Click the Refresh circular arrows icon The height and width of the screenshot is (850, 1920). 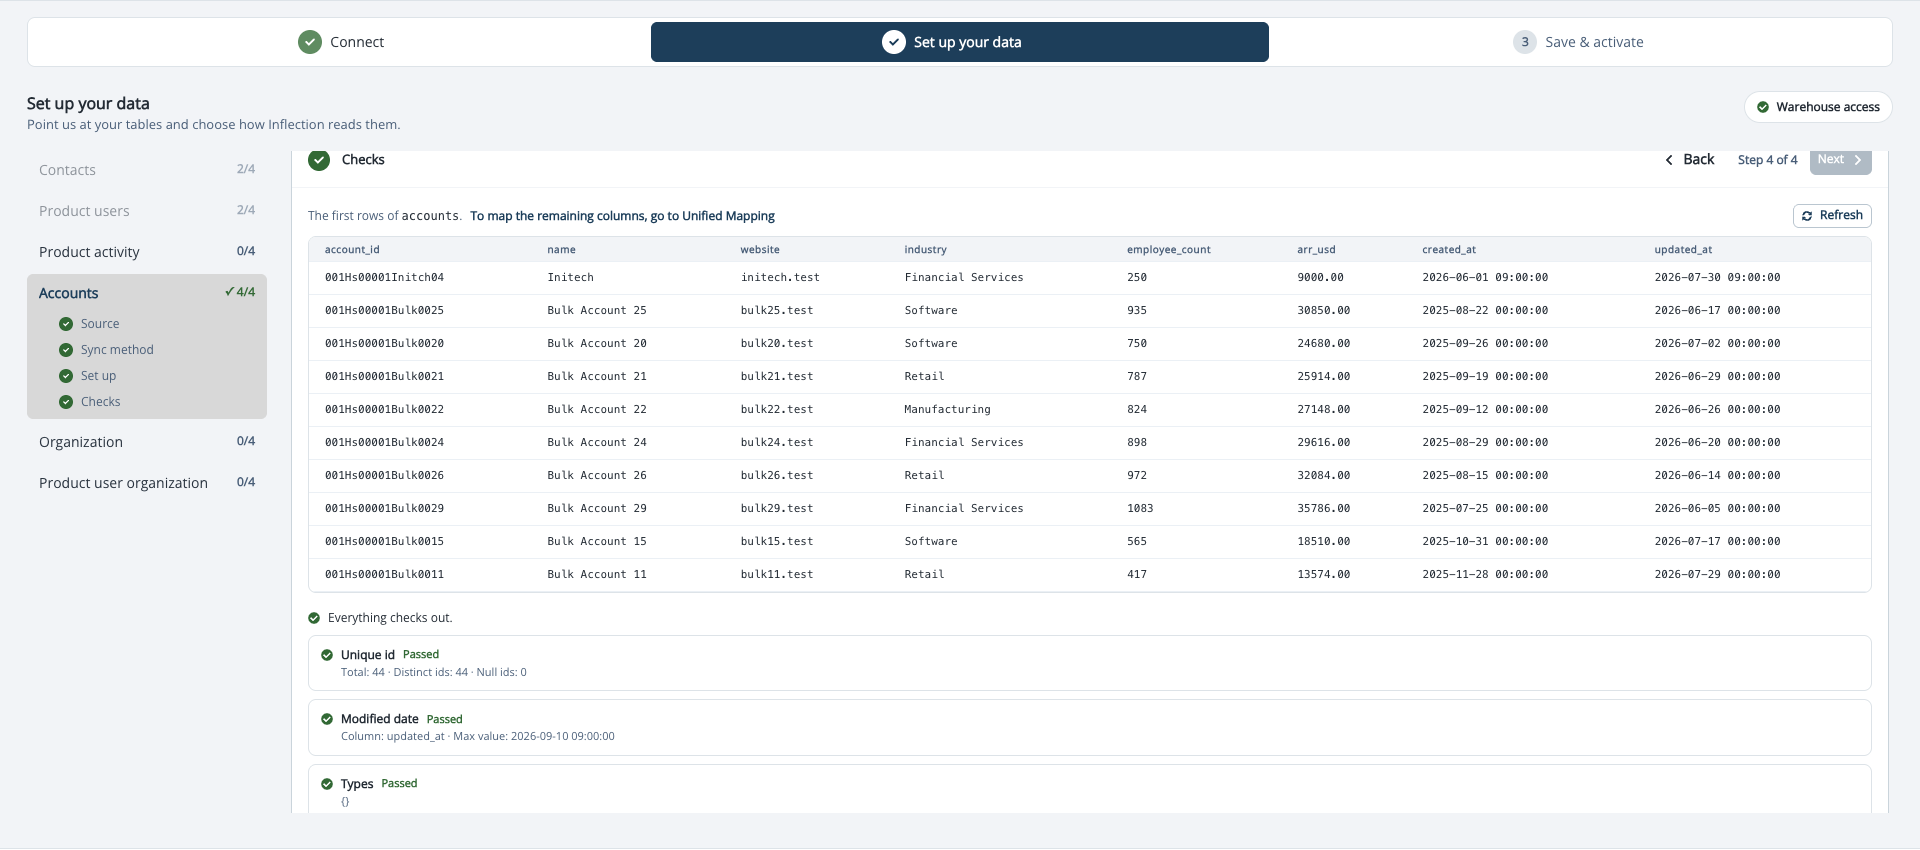pyautogui.click(x=1807, y=216)
